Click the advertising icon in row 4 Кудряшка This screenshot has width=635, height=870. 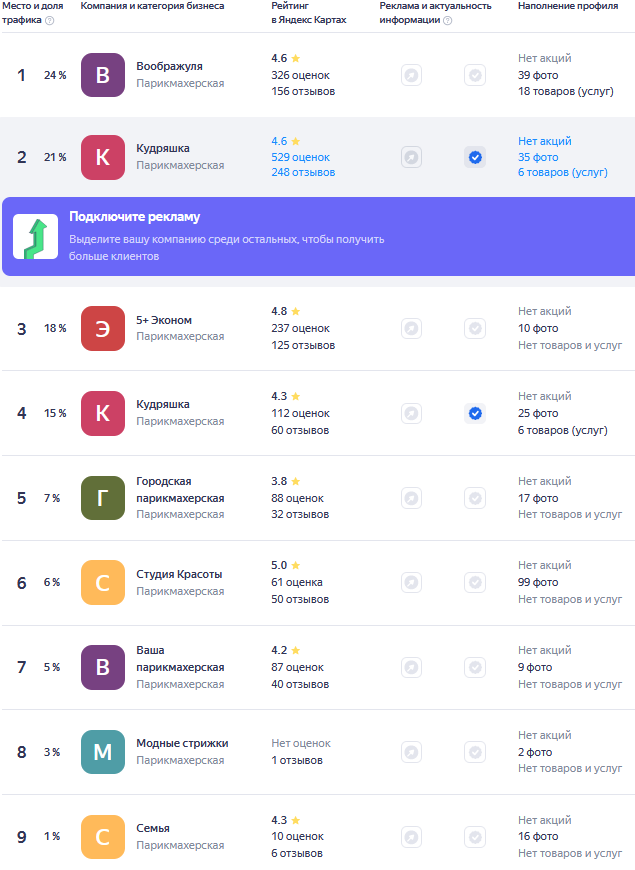click(x=411, y=413)
